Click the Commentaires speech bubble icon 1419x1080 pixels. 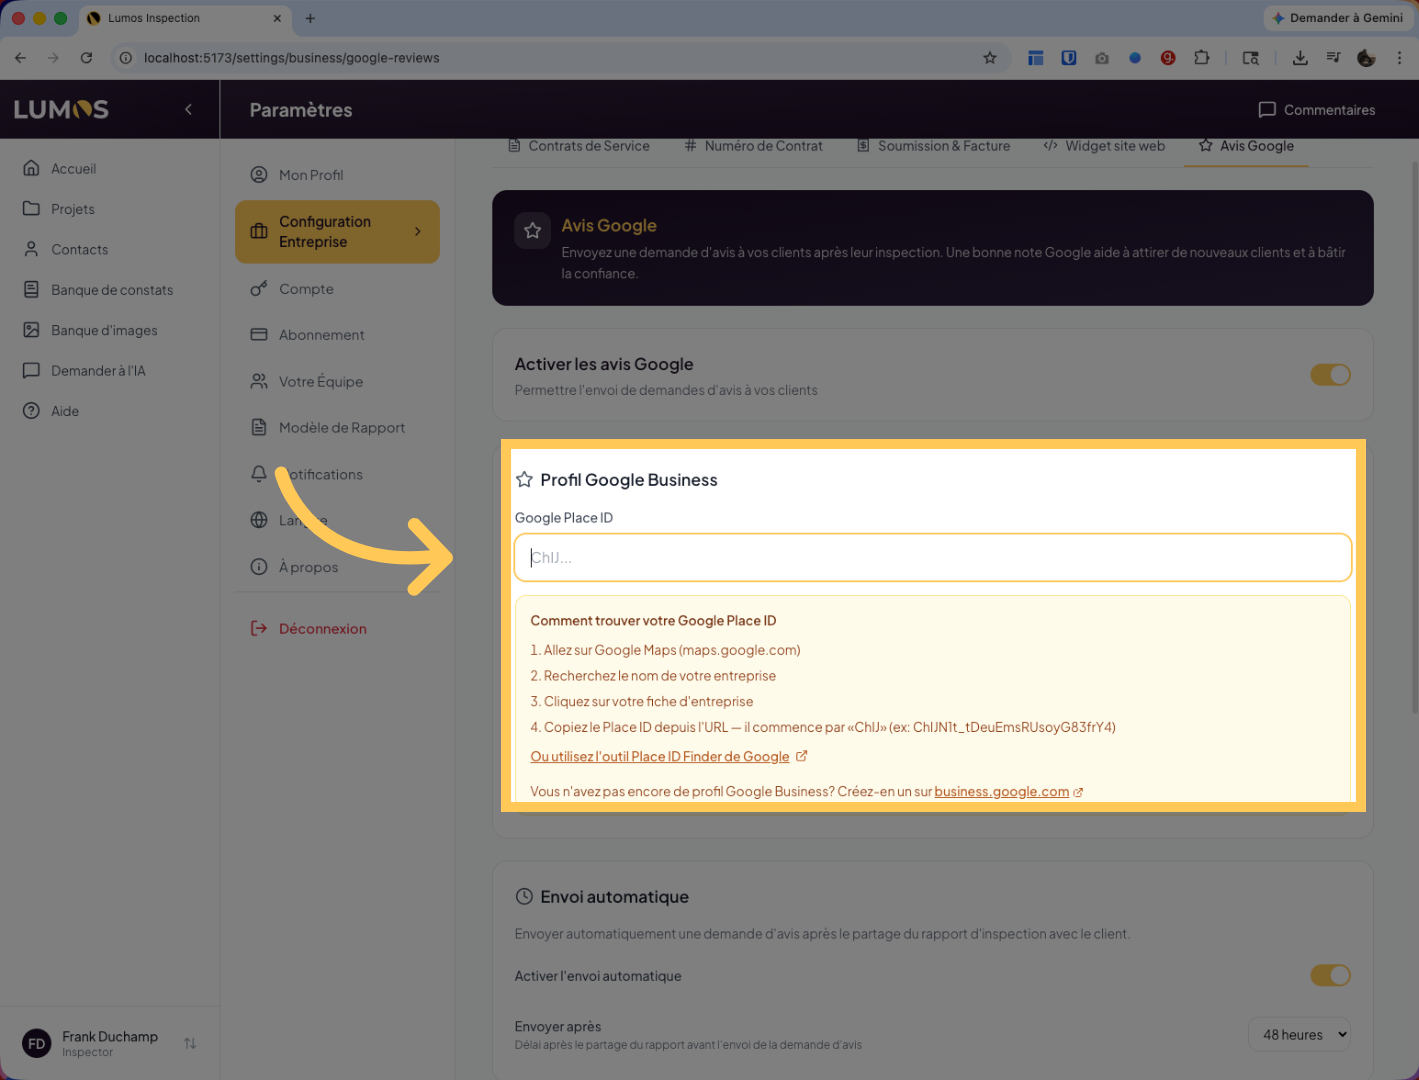(1267, 110)
